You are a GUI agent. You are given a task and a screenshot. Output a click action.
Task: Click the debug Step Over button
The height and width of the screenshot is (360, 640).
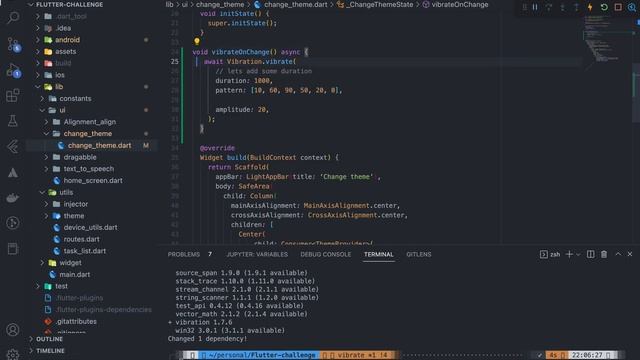coord(549,7)
